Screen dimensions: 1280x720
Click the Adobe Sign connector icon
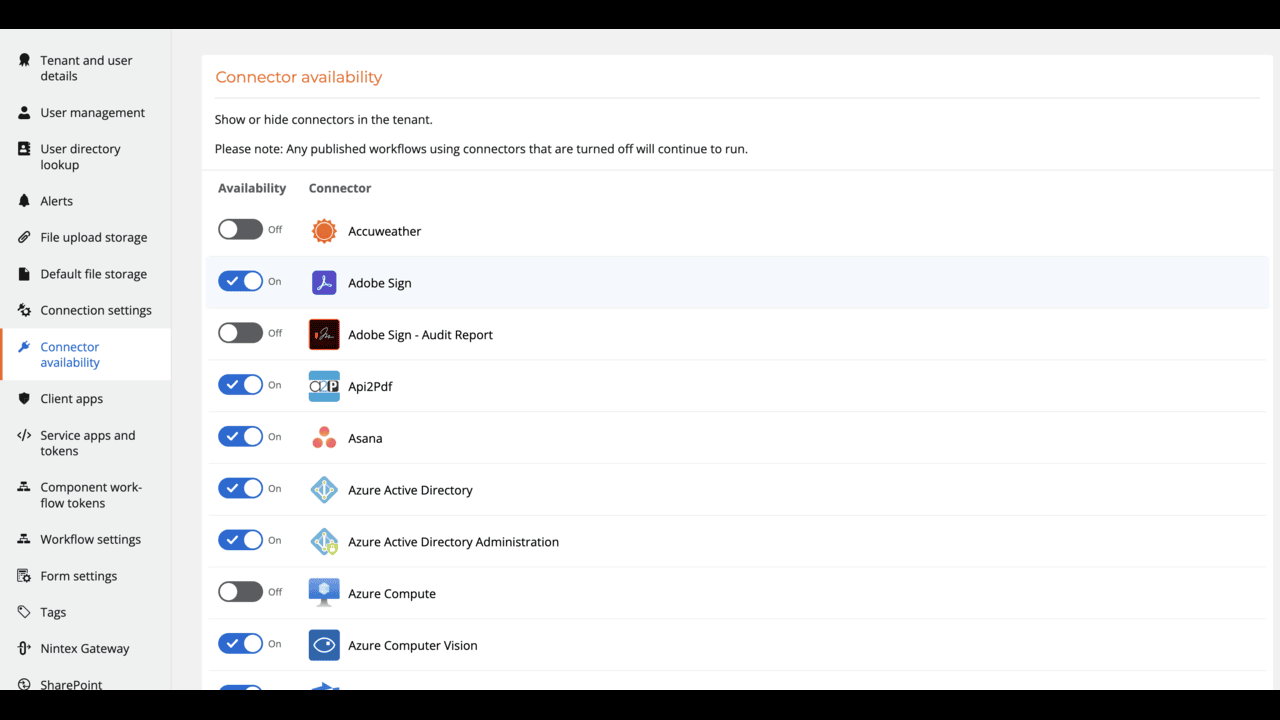point(324,283)
